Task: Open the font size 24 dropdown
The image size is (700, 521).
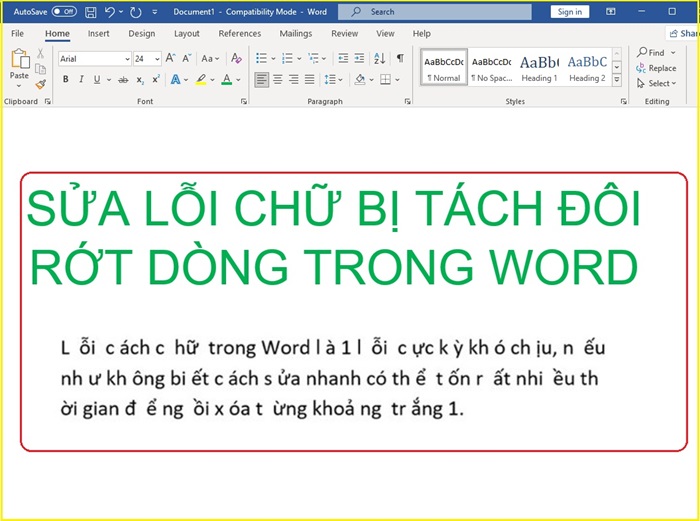Action: [x=157, y=59]
